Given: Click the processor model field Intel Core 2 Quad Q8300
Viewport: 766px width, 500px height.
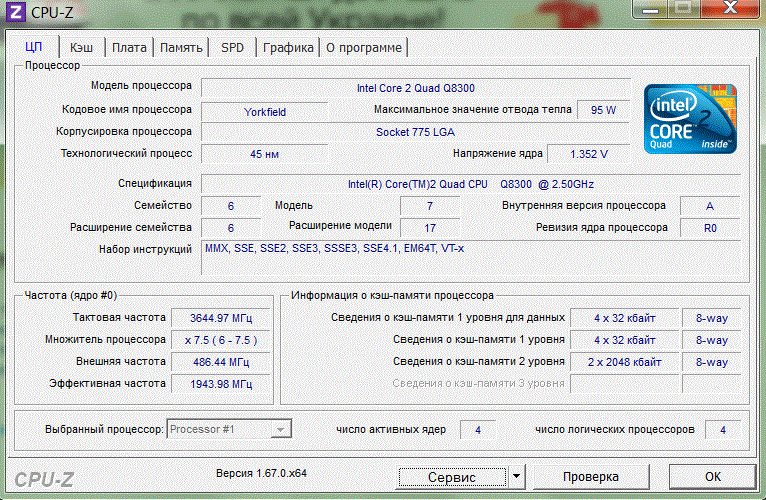Looking at the screenshot, I should (416, 87).
